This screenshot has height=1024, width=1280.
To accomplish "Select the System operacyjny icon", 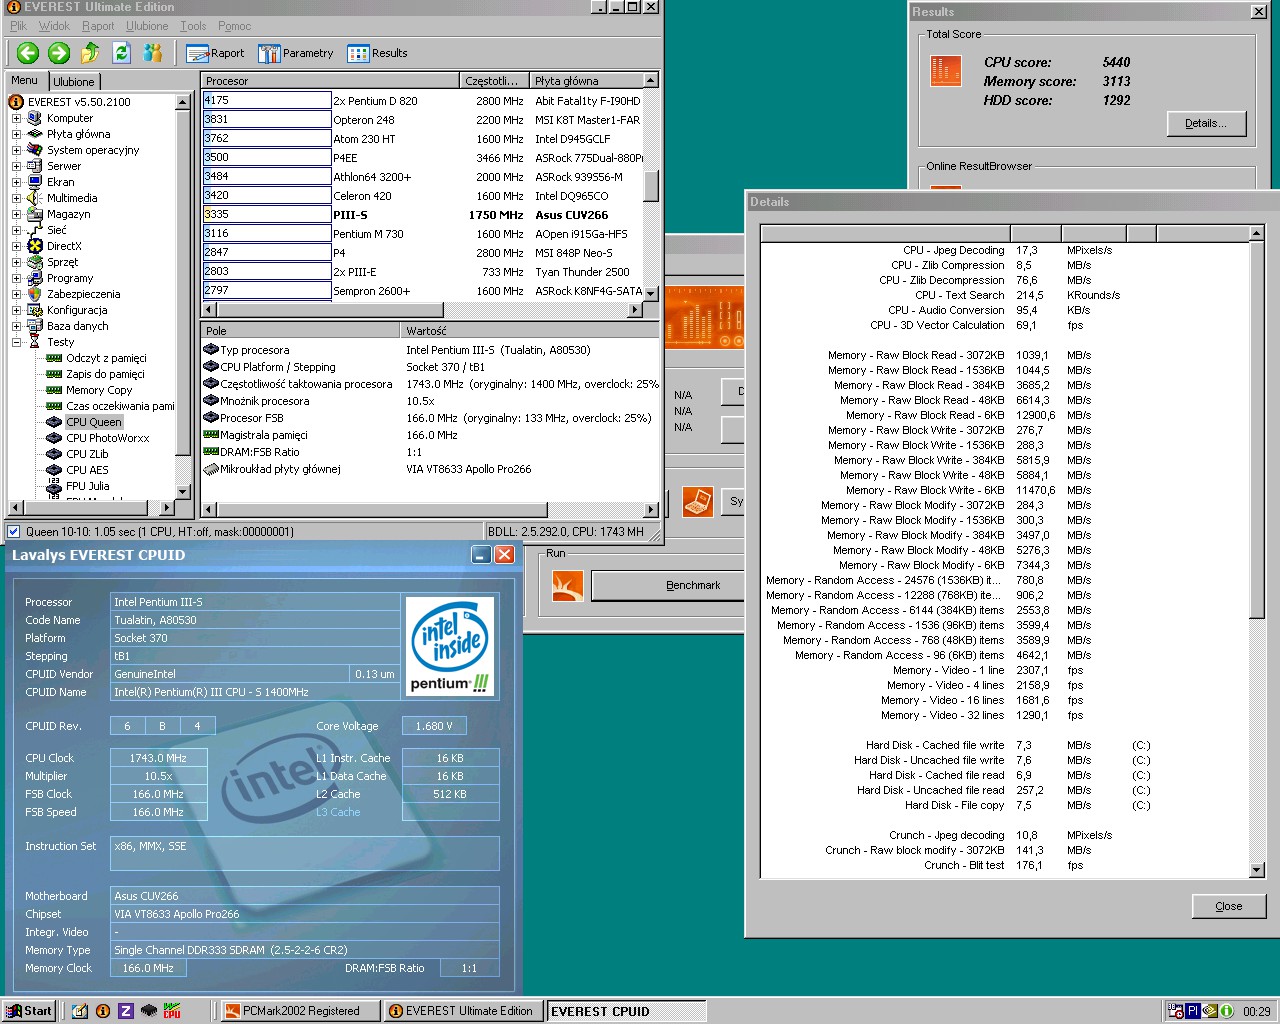I will click(35, 150).
